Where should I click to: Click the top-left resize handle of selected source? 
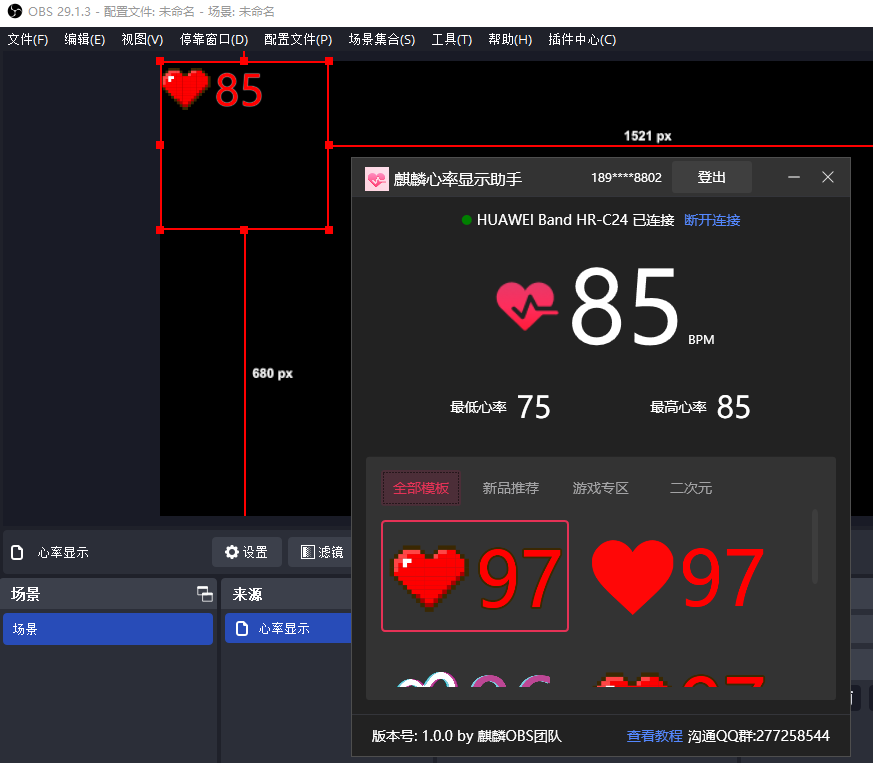(160, 61)
